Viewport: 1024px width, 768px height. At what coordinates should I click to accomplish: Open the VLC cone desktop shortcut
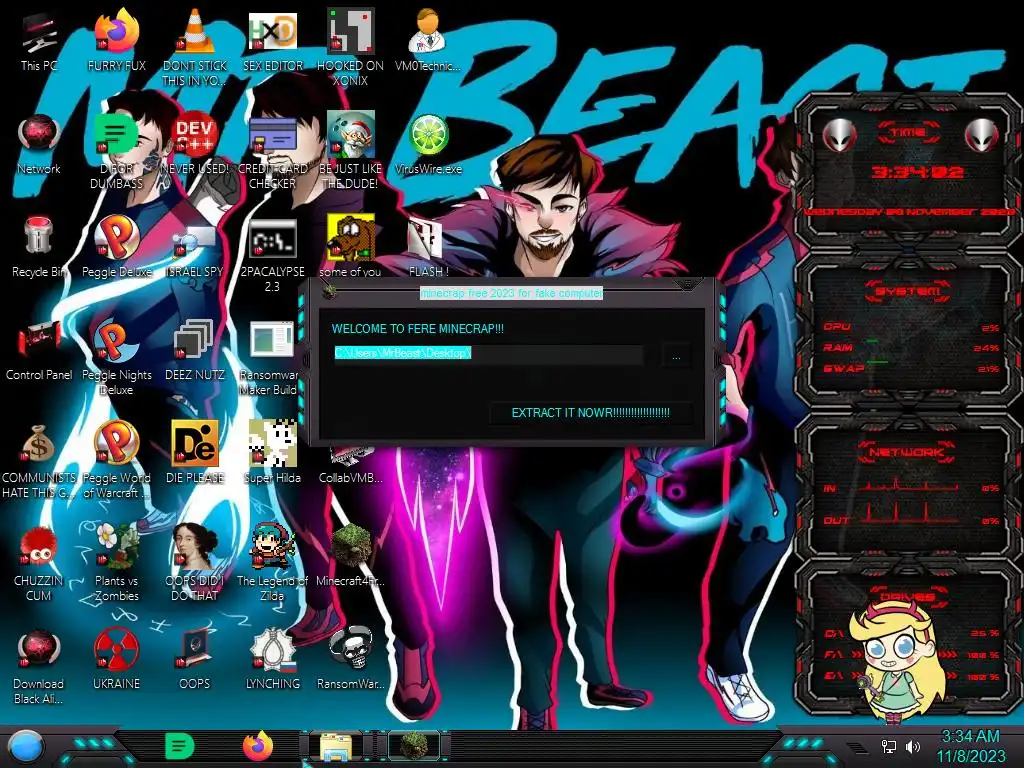click(195, 48)
